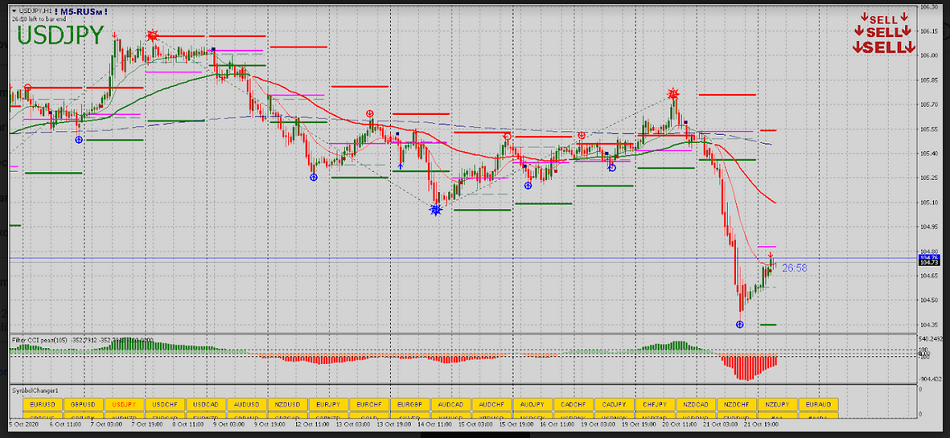Viewport: 950px width, 438px height.
Task: Select the EURAUD symbol button
Action: (817, 404)
